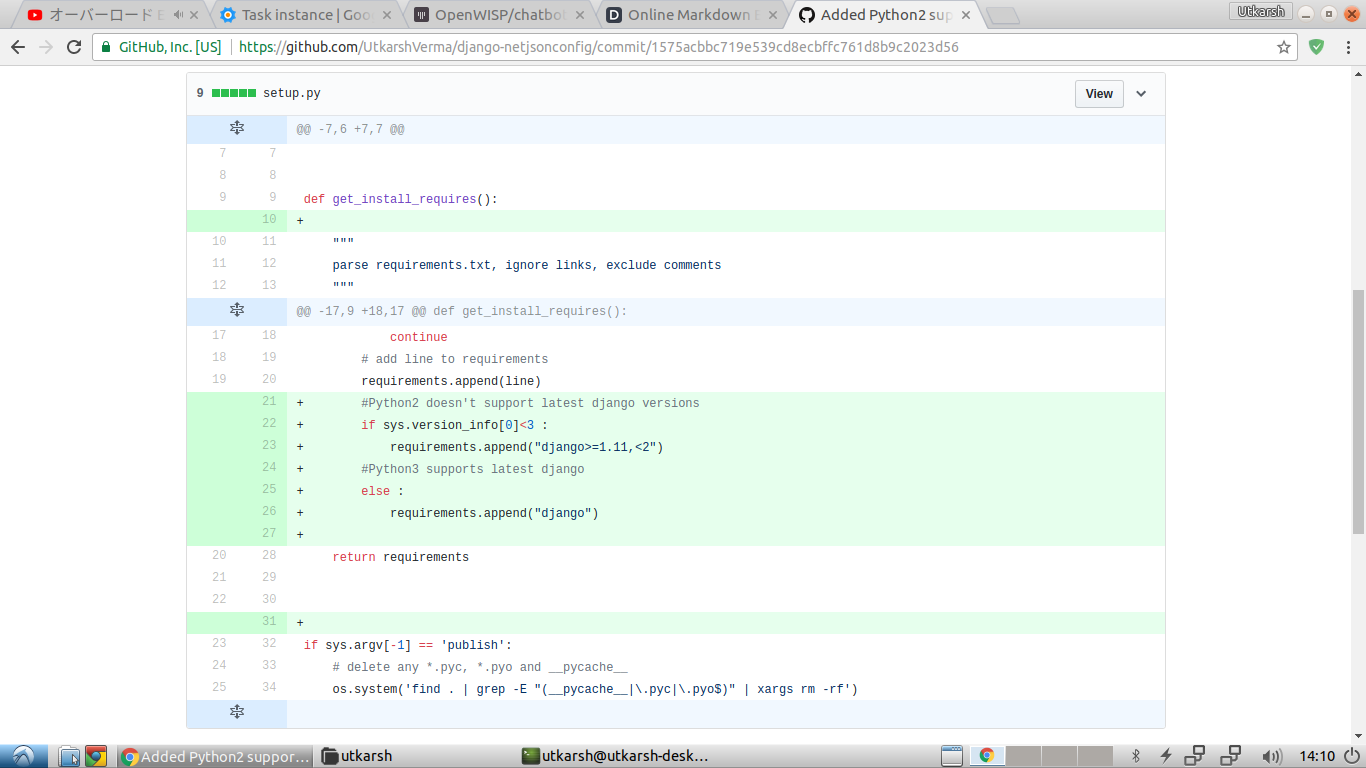The height and width of the screenshot is (768, 1366).
Task: Open the dropdown next to the View button
Action: [1141, 93]
